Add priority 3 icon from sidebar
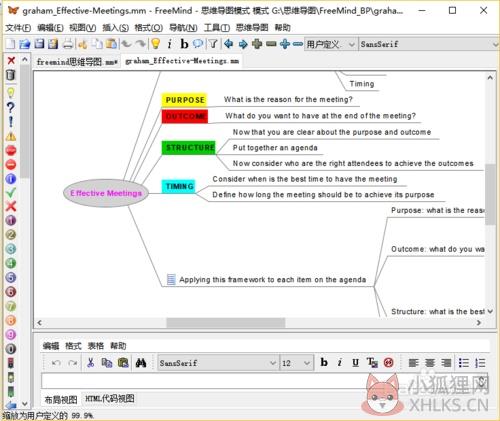The width and height of the screenshot is (500, 421). (11, 249)
